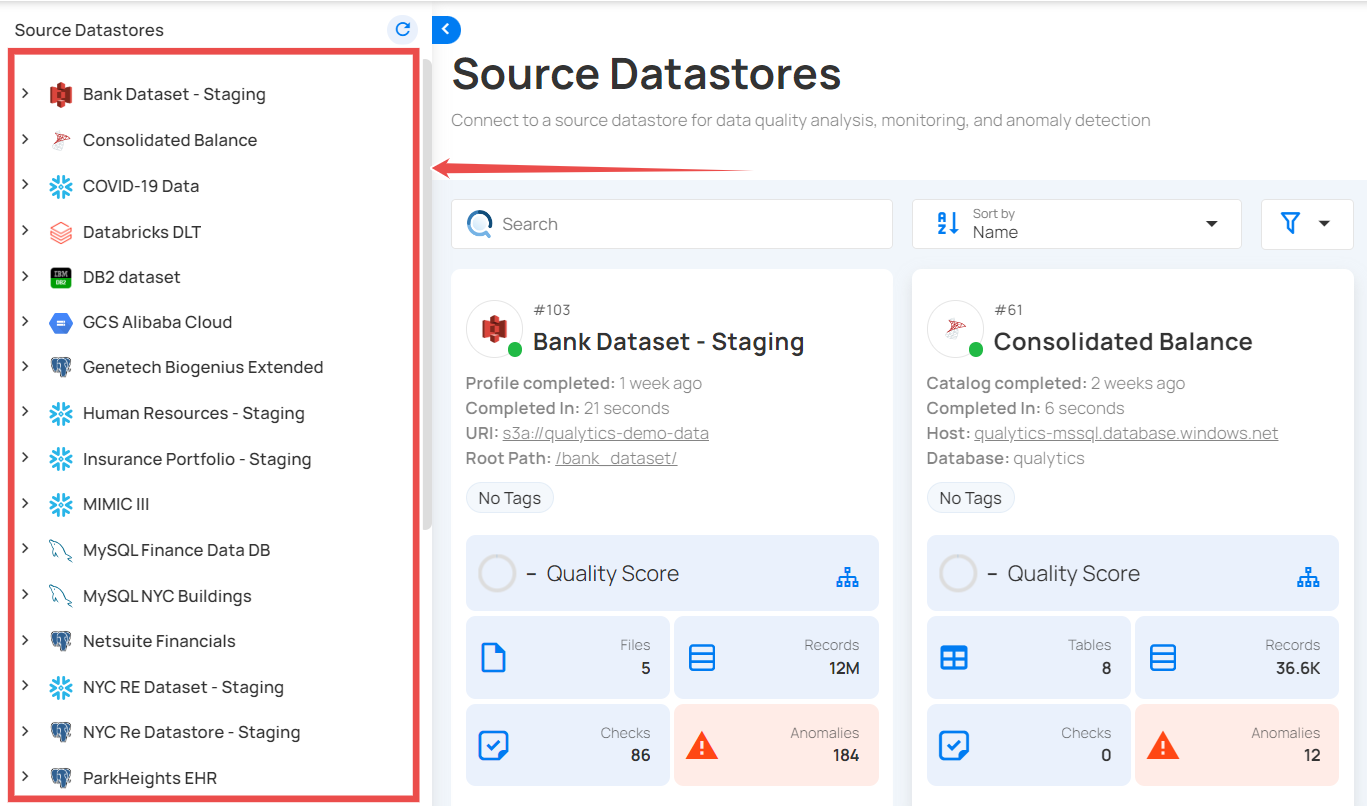Click the MySQL NYC Buildings dolphin icon
Viewport: 1367px width, 806px height.
coord(61,597)
